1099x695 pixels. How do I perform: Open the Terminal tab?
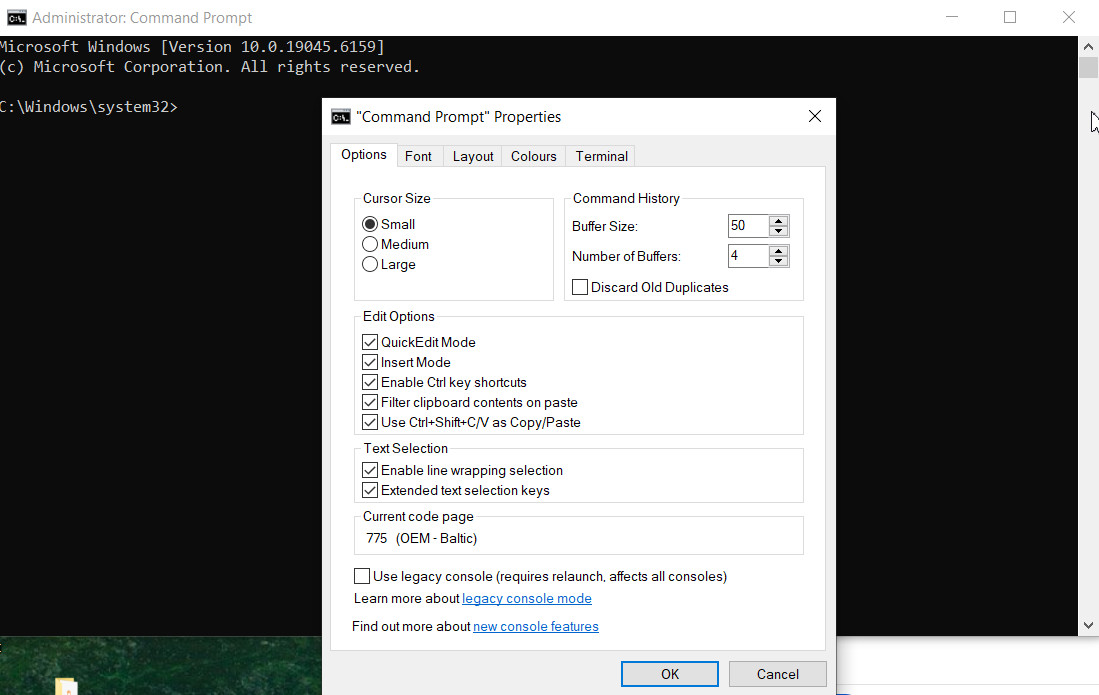(601, 156)
